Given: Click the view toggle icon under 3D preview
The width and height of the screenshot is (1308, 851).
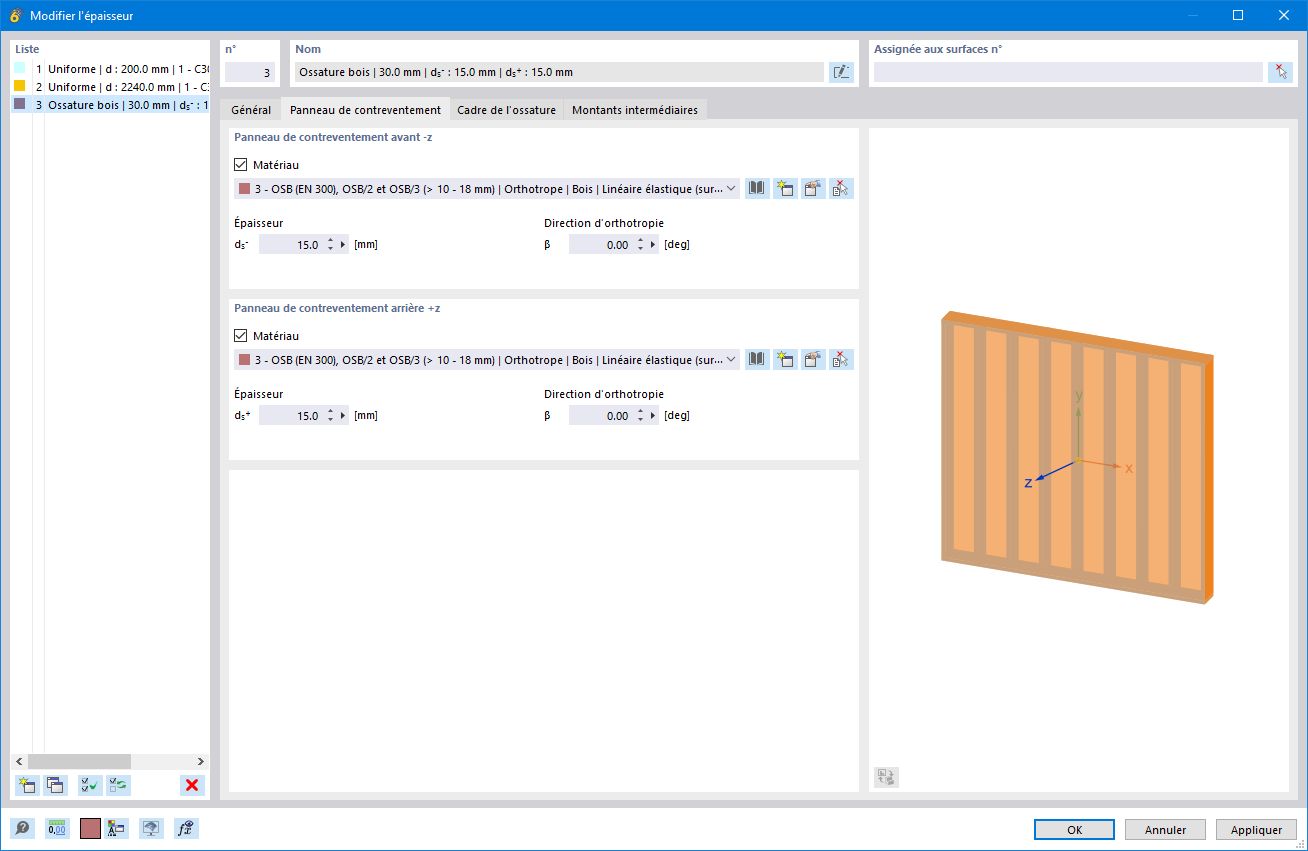Looking at the screenshot, I should coord(886,777).
